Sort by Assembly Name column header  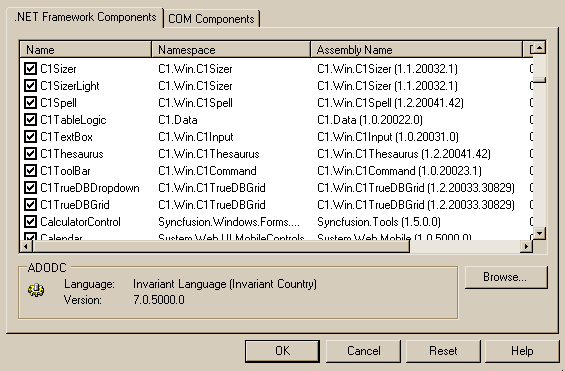point(417,49)
